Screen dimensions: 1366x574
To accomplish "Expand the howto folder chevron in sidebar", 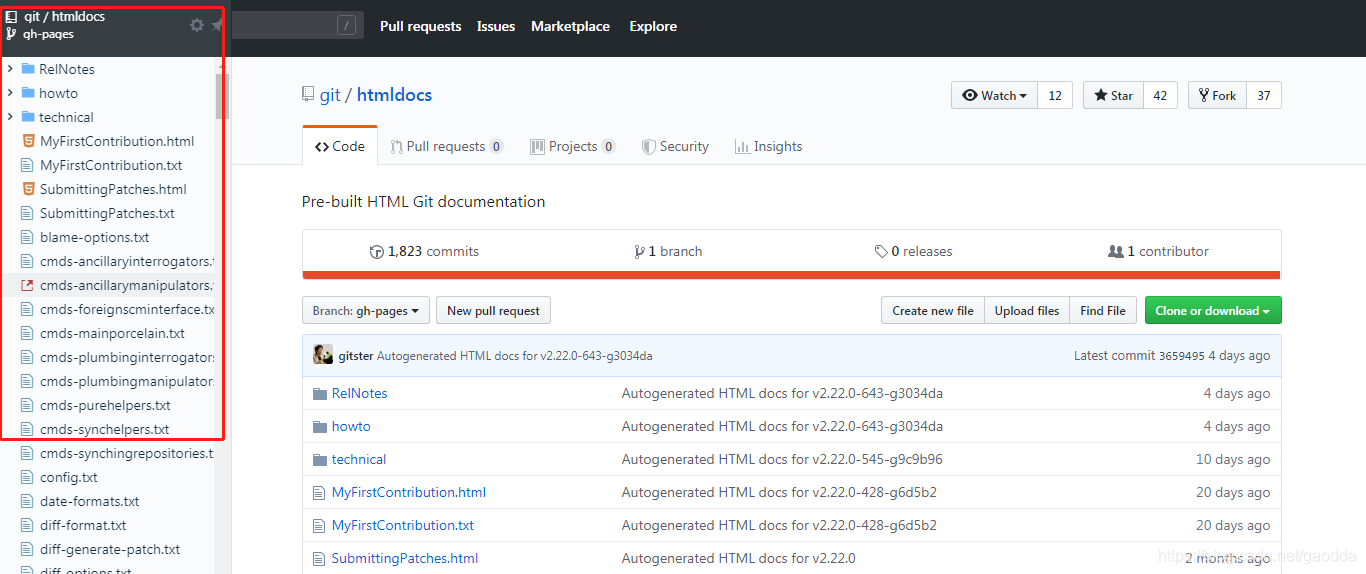I will pos(10,93).
